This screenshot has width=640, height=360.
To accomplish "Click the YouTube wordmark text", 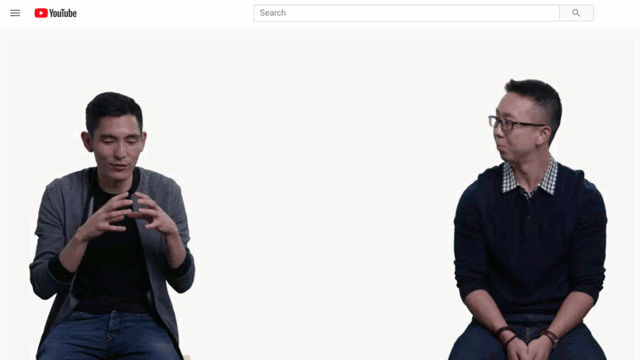I will [63, 13].
